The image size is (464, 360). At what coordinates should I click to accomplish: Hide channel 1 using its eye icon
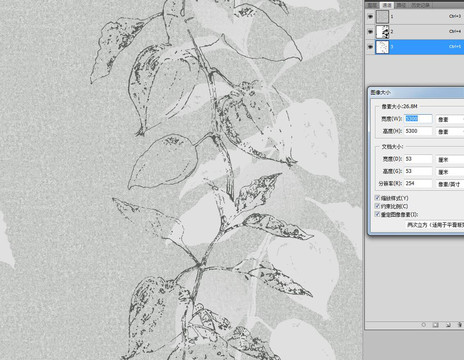coord(370,16)
